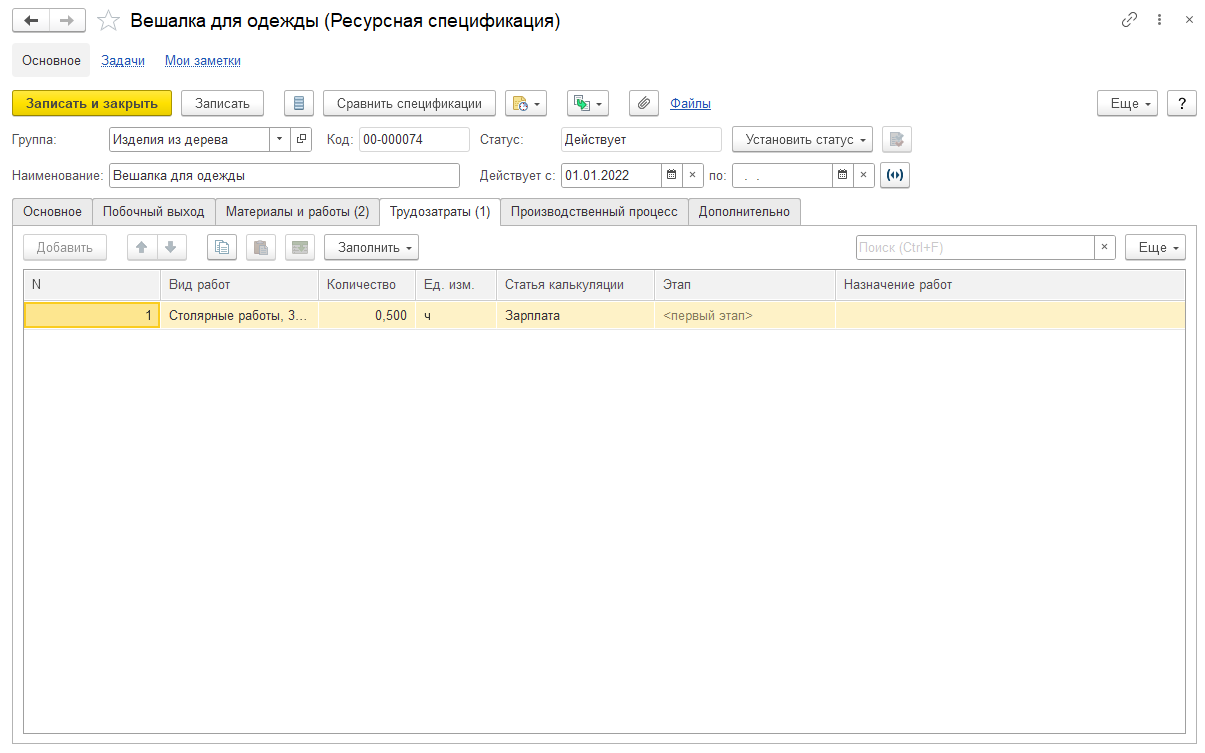Screen dimensions: 1205x753
Task: Open the Файлы link
Action: [x=690, y=103]
